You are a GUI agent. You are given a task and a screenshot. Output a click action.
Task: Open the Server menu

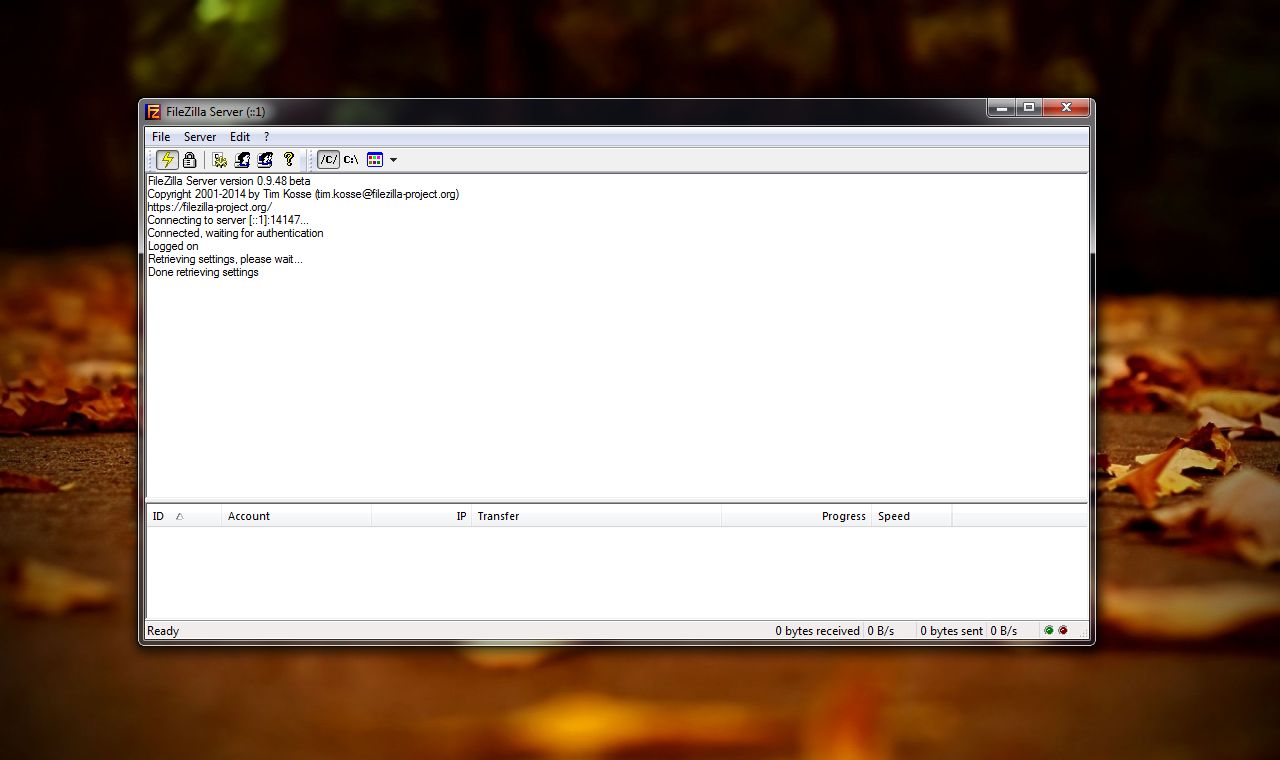coord(200,137)
